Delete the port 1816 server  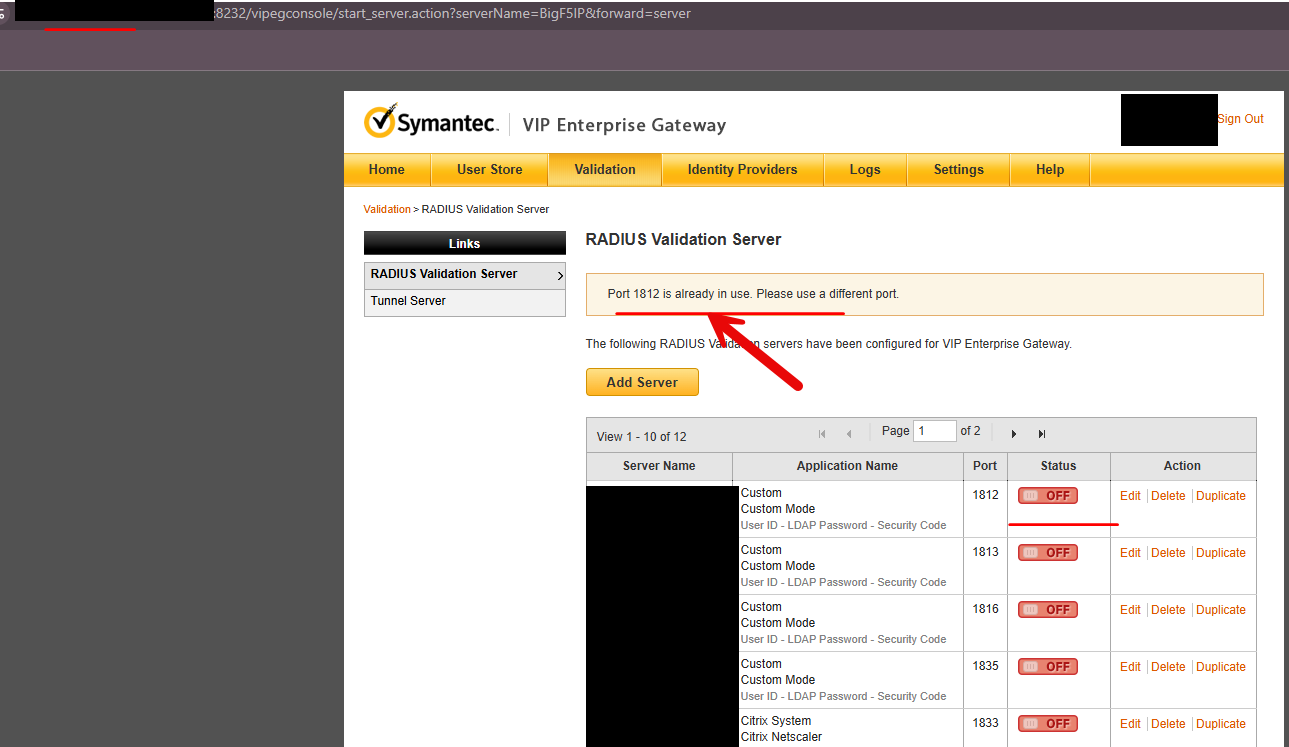[1168, 610]
